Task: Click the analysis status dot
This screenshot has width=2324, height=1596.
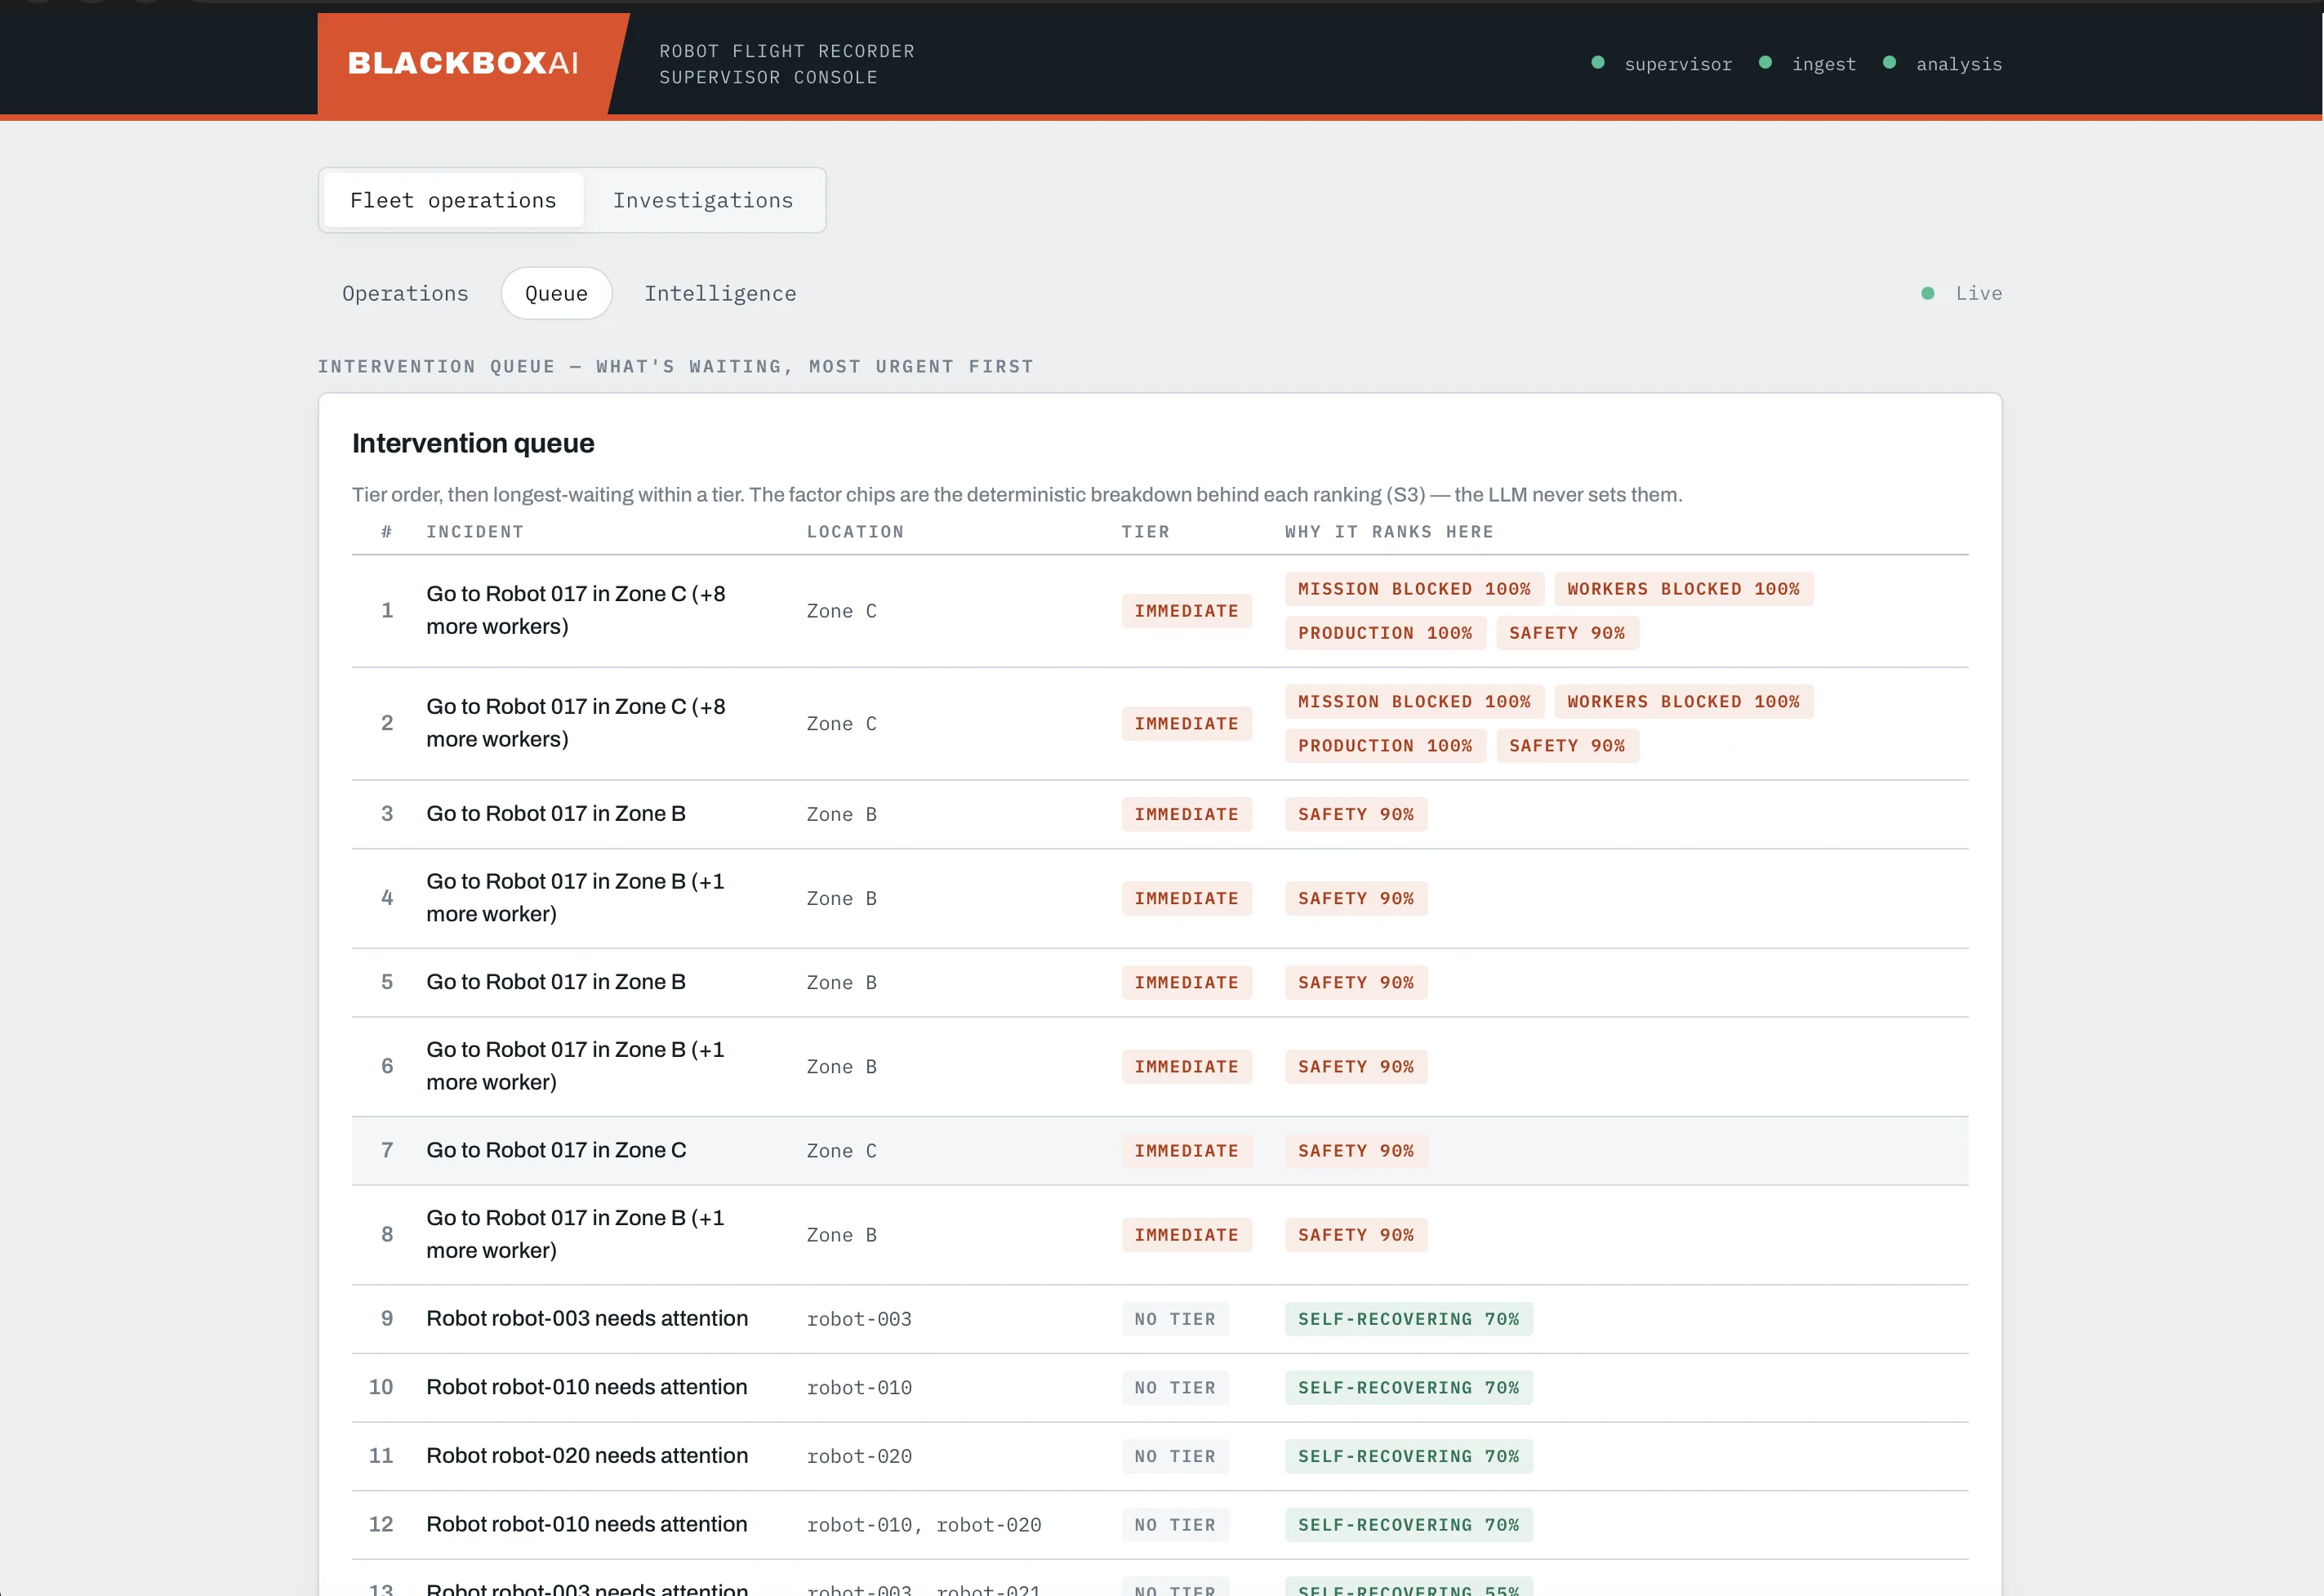Action: point(1889,63)
